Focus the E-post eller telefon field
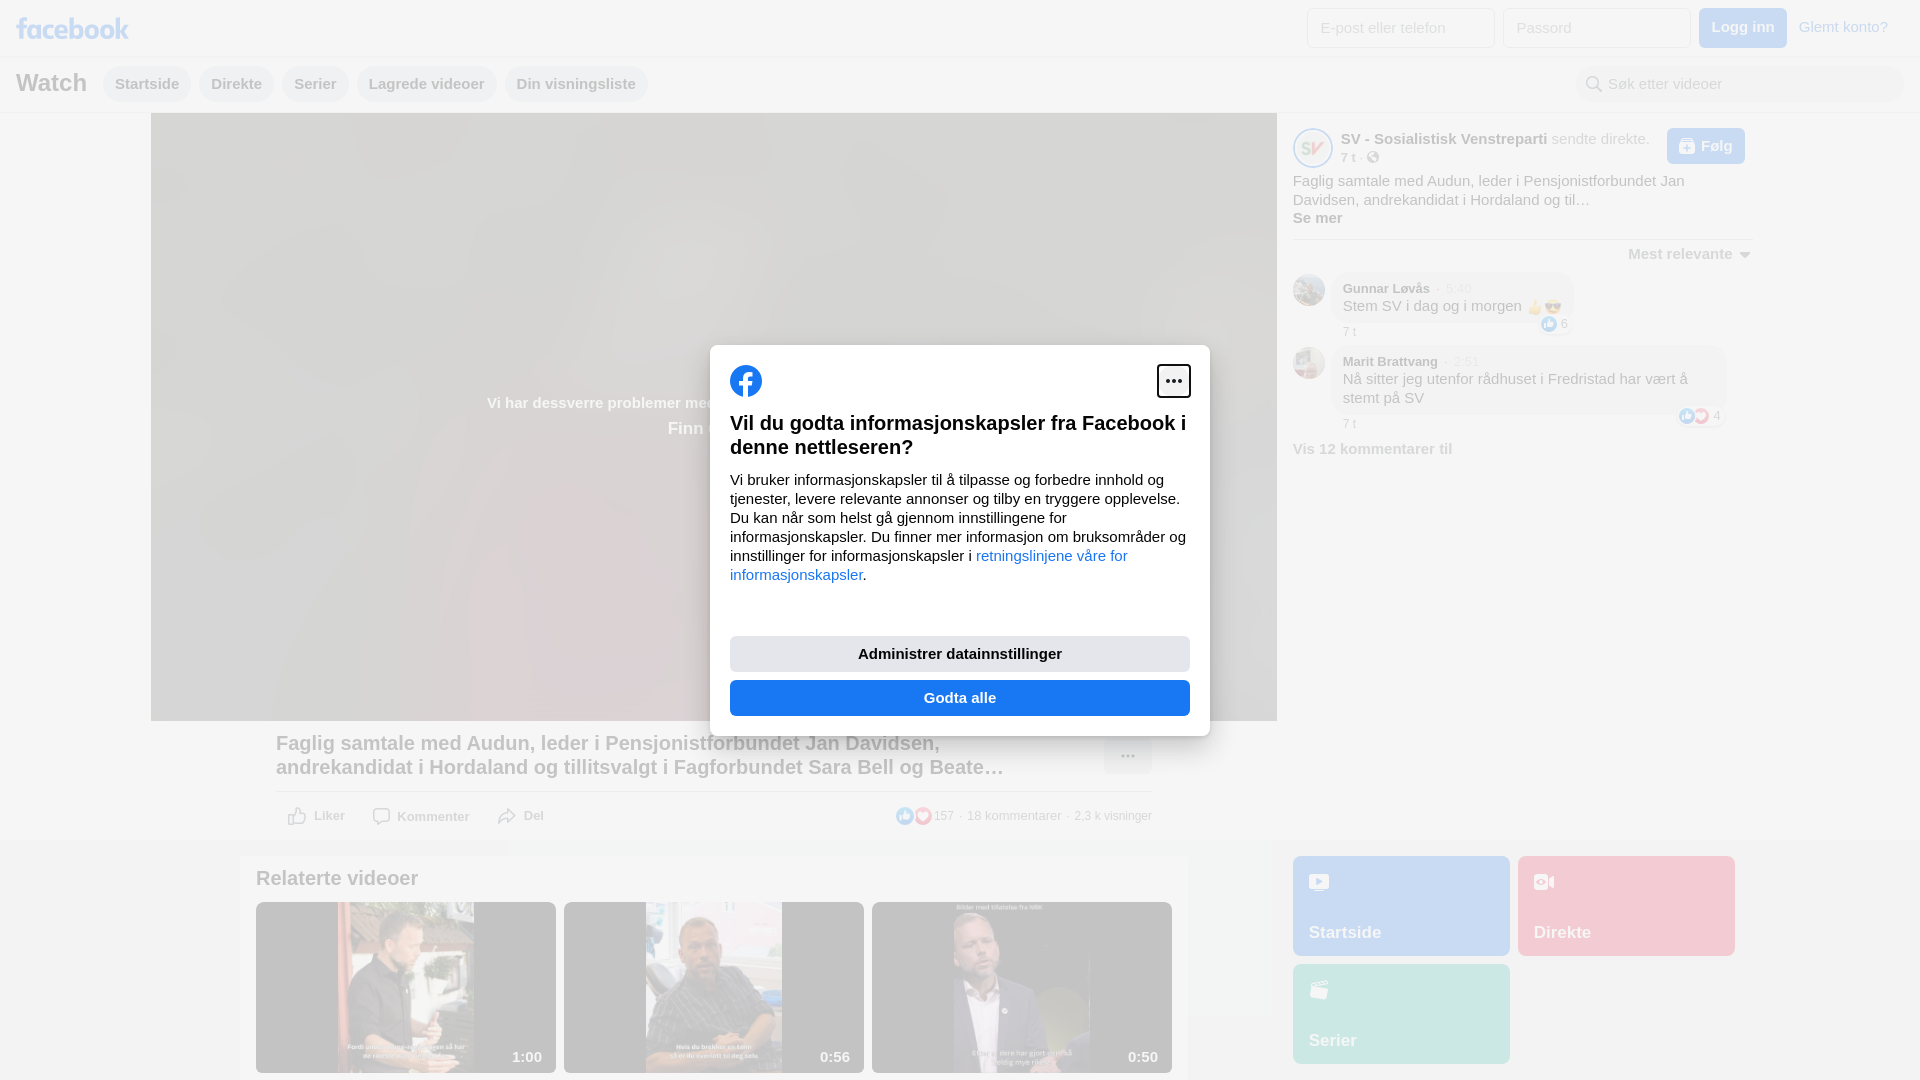Image resolution: width=1920 pixels, height=1080 pixels. coord(1401,28)
